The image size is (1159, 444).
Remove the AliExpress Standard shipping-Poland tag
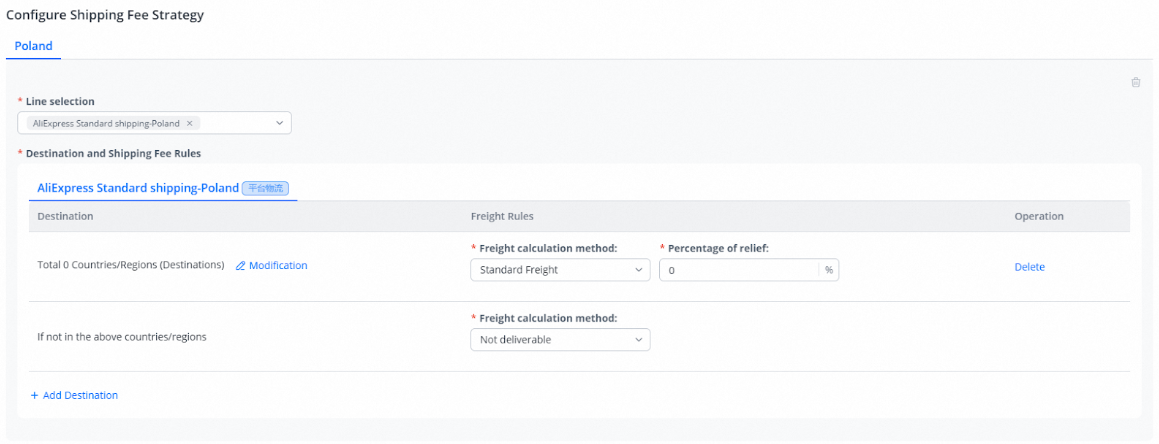[189, 123]
